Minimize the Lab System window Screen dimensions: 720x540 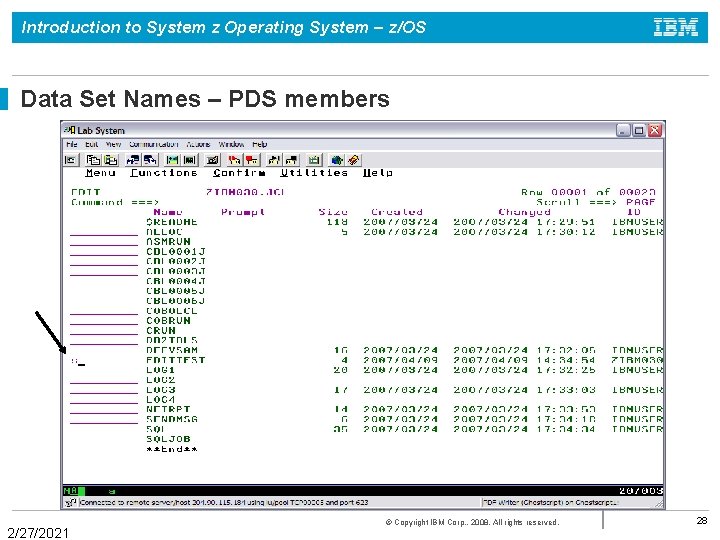point(623,130)
